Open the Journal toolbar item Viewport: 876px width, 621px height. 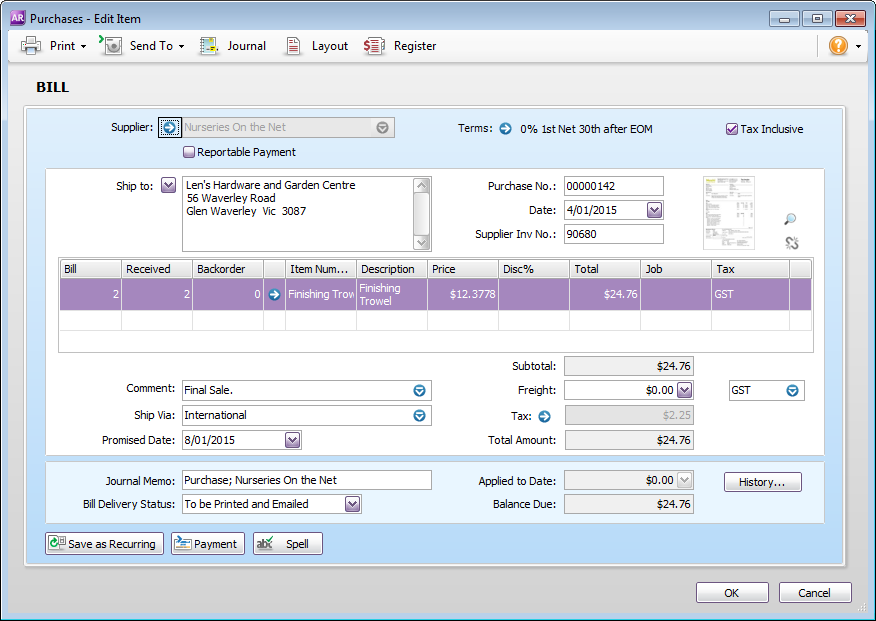click(233, 46)
